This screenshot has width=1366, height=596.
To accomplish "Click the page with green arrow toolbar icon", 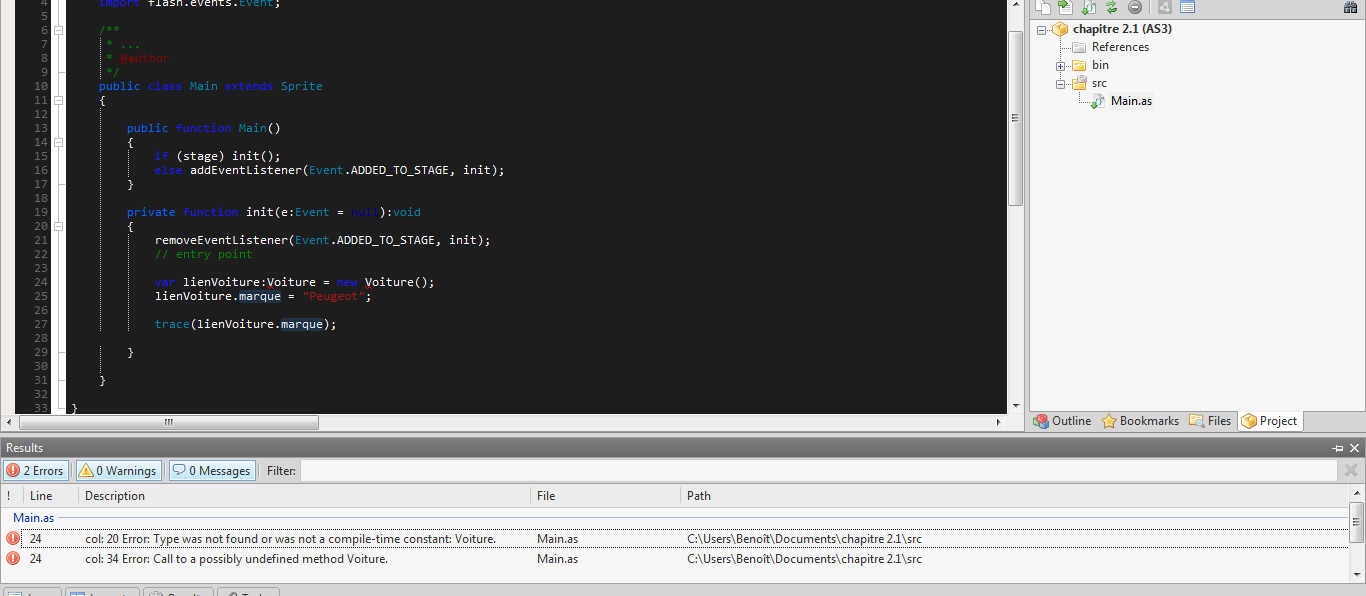I will coord(1066,7).
